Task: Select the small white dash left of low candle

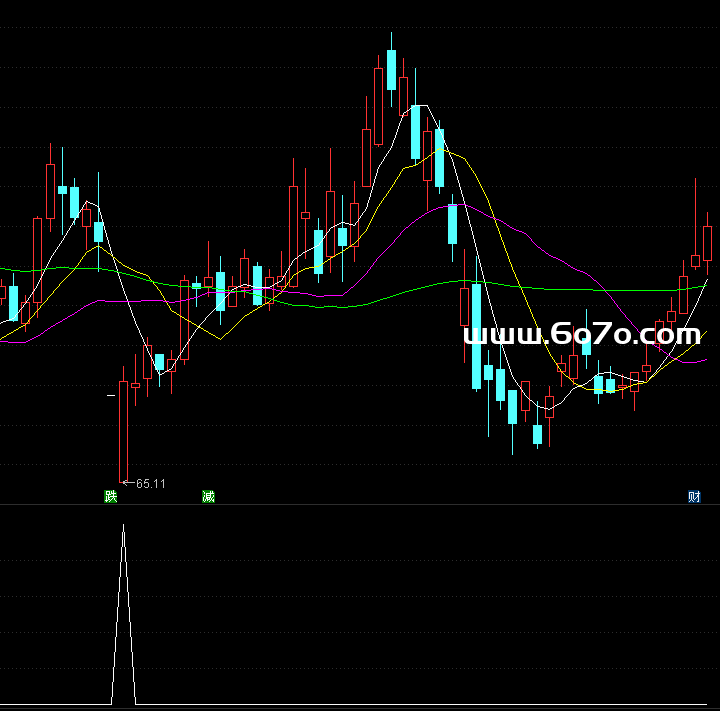Action: [110, 396]
